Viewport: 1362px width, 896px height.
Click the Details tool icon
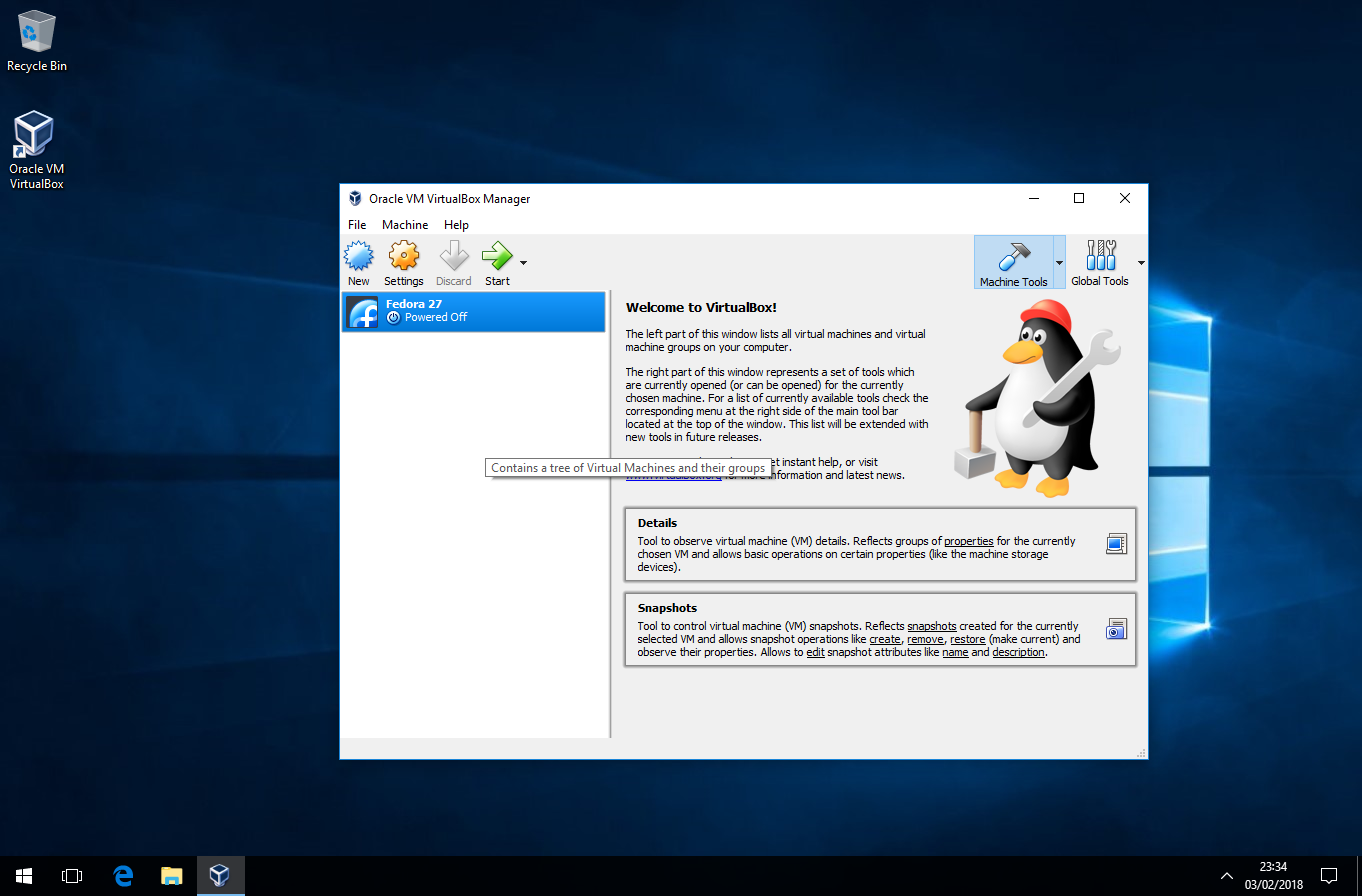1116,544
